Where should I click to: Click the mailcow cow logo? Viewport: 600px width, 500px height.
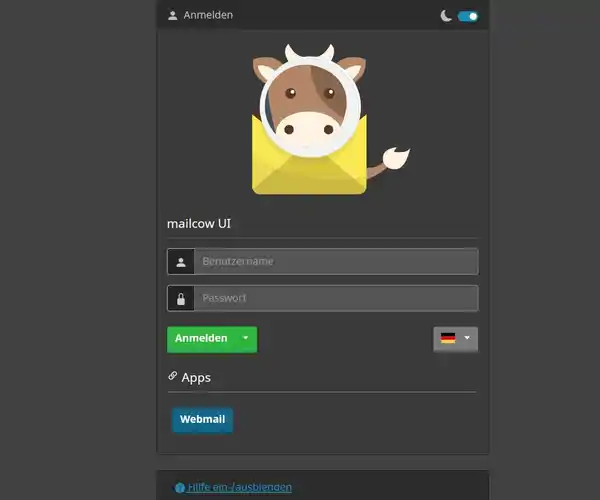point(331,119)
